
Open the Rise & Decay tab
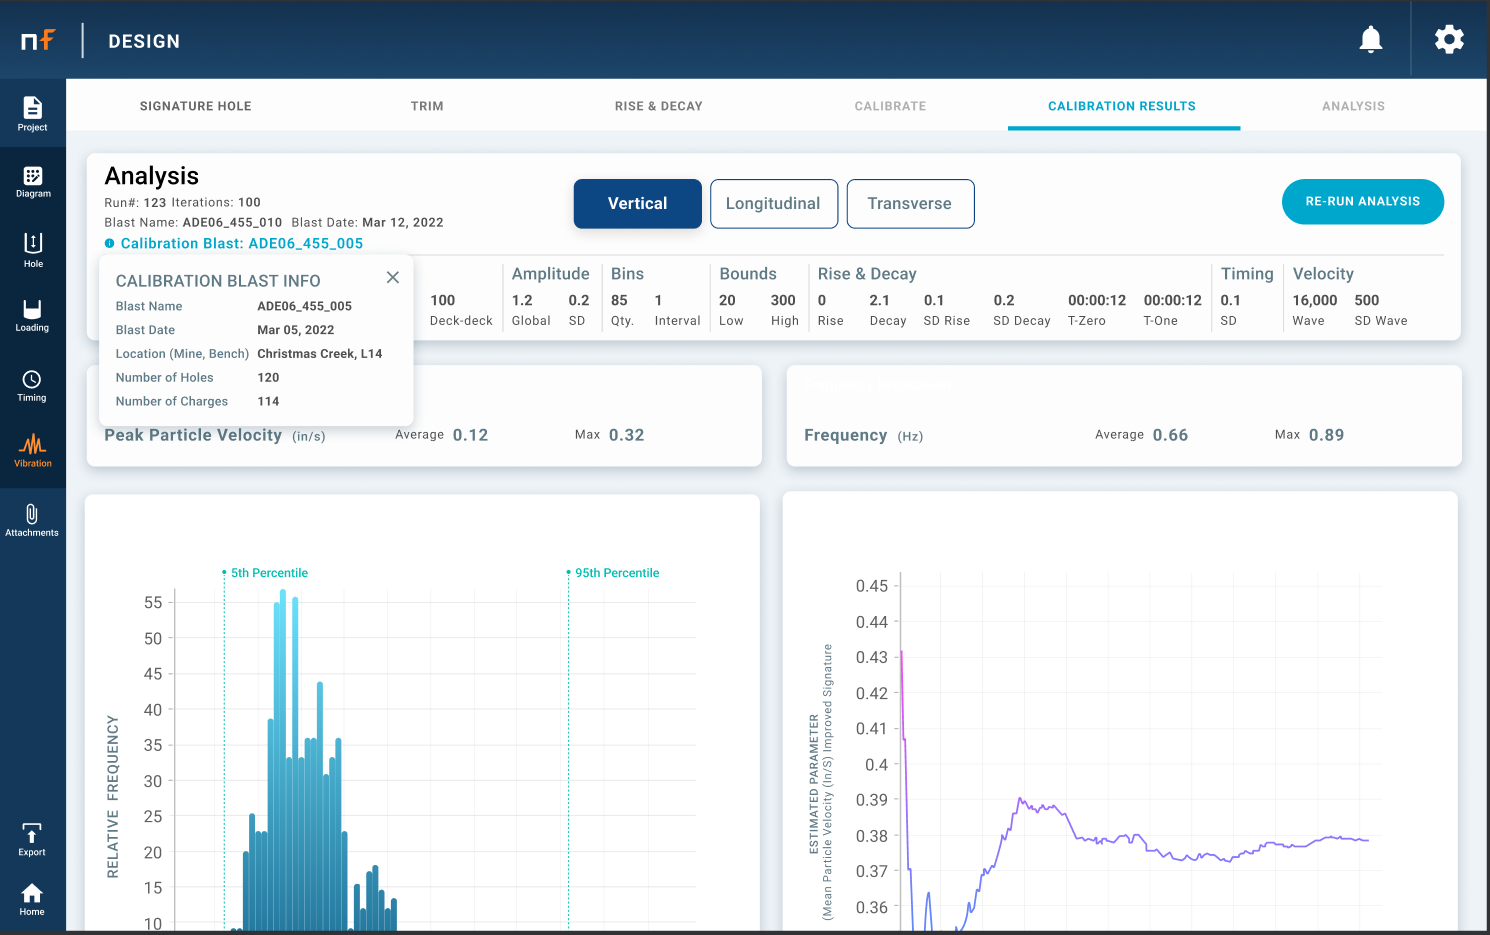(x=658, y=106)
